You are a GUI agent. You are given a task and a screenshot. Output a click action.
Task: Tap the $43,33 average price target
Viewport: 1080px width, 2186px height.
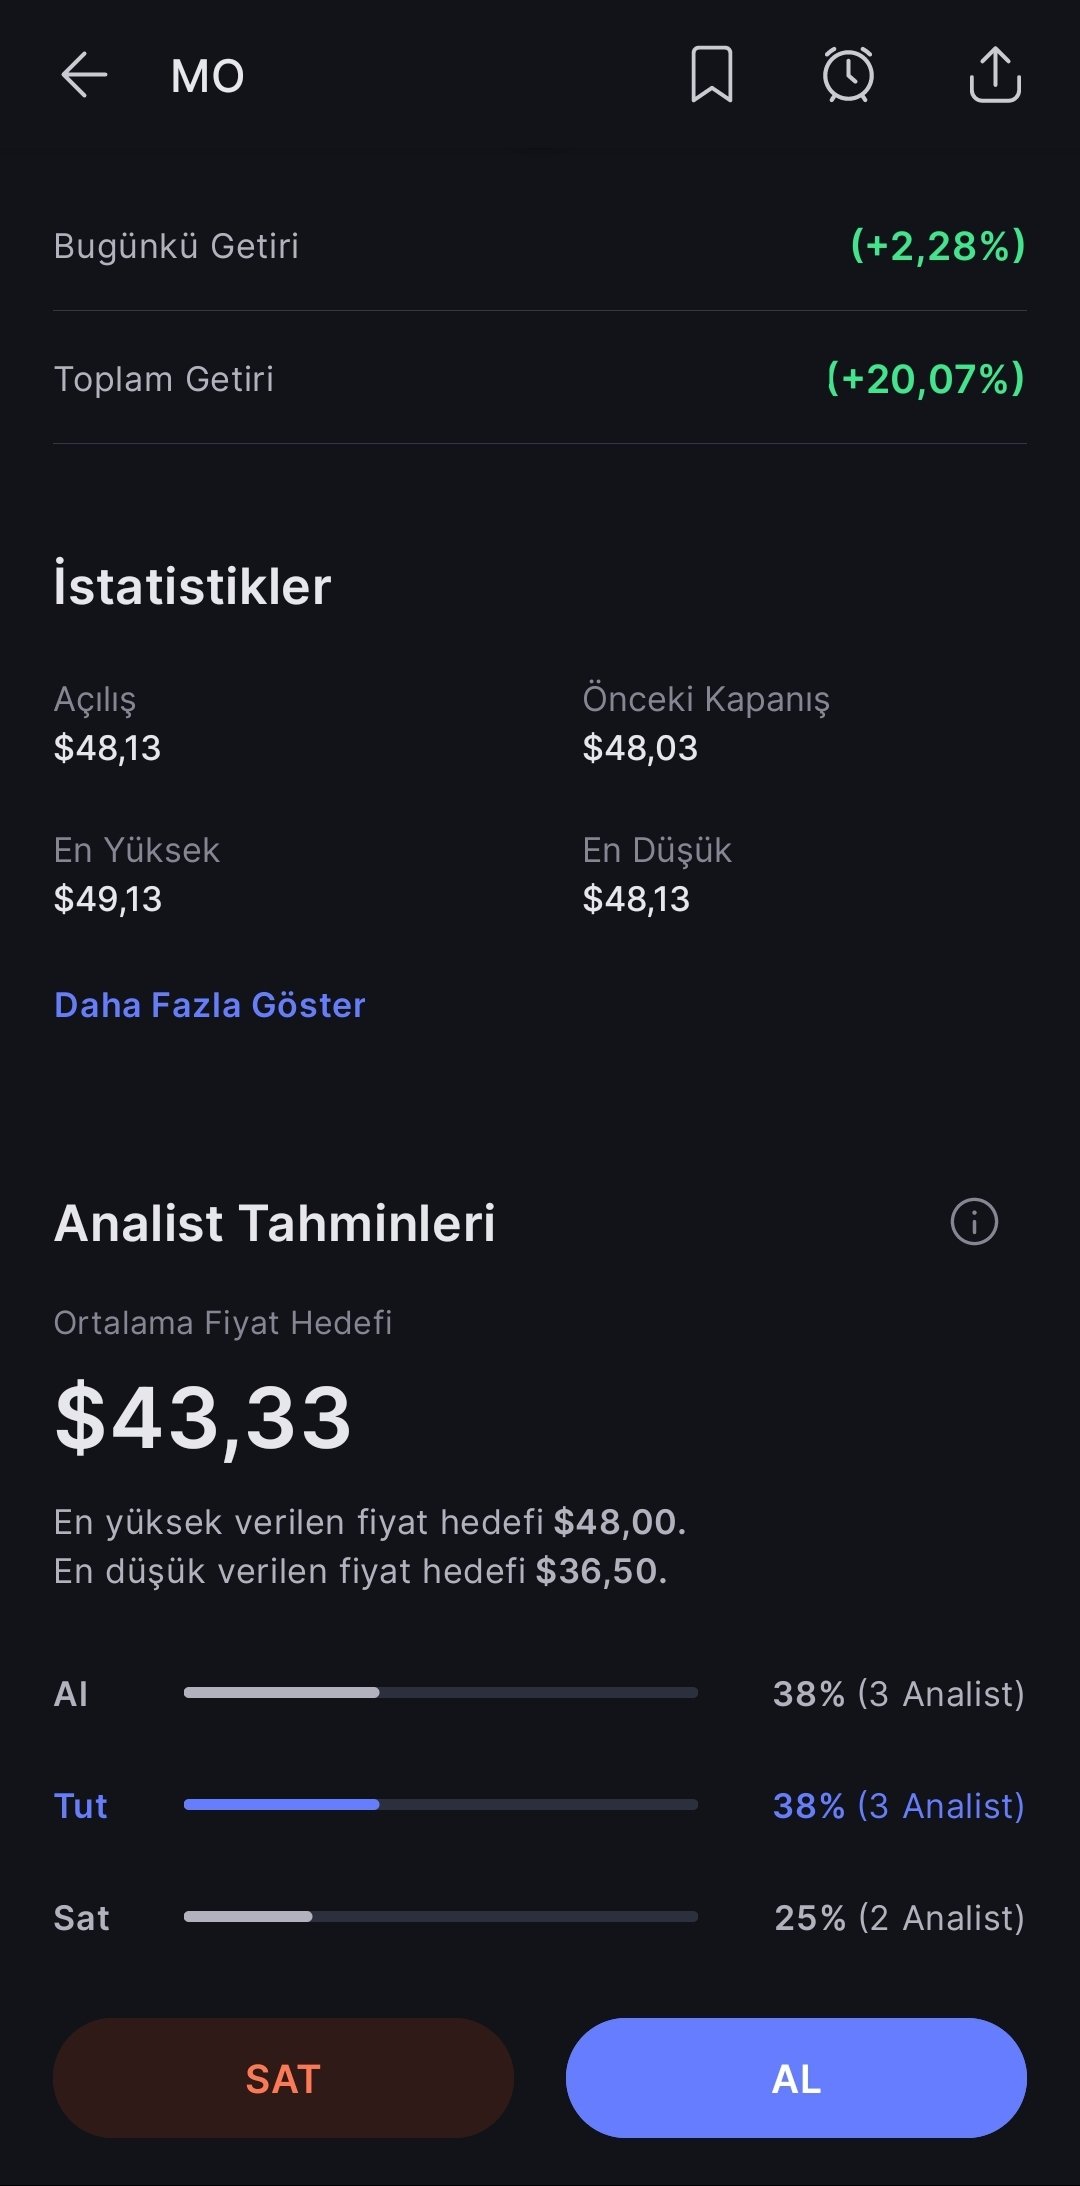pyautogui.click(x=203, y=1418)
